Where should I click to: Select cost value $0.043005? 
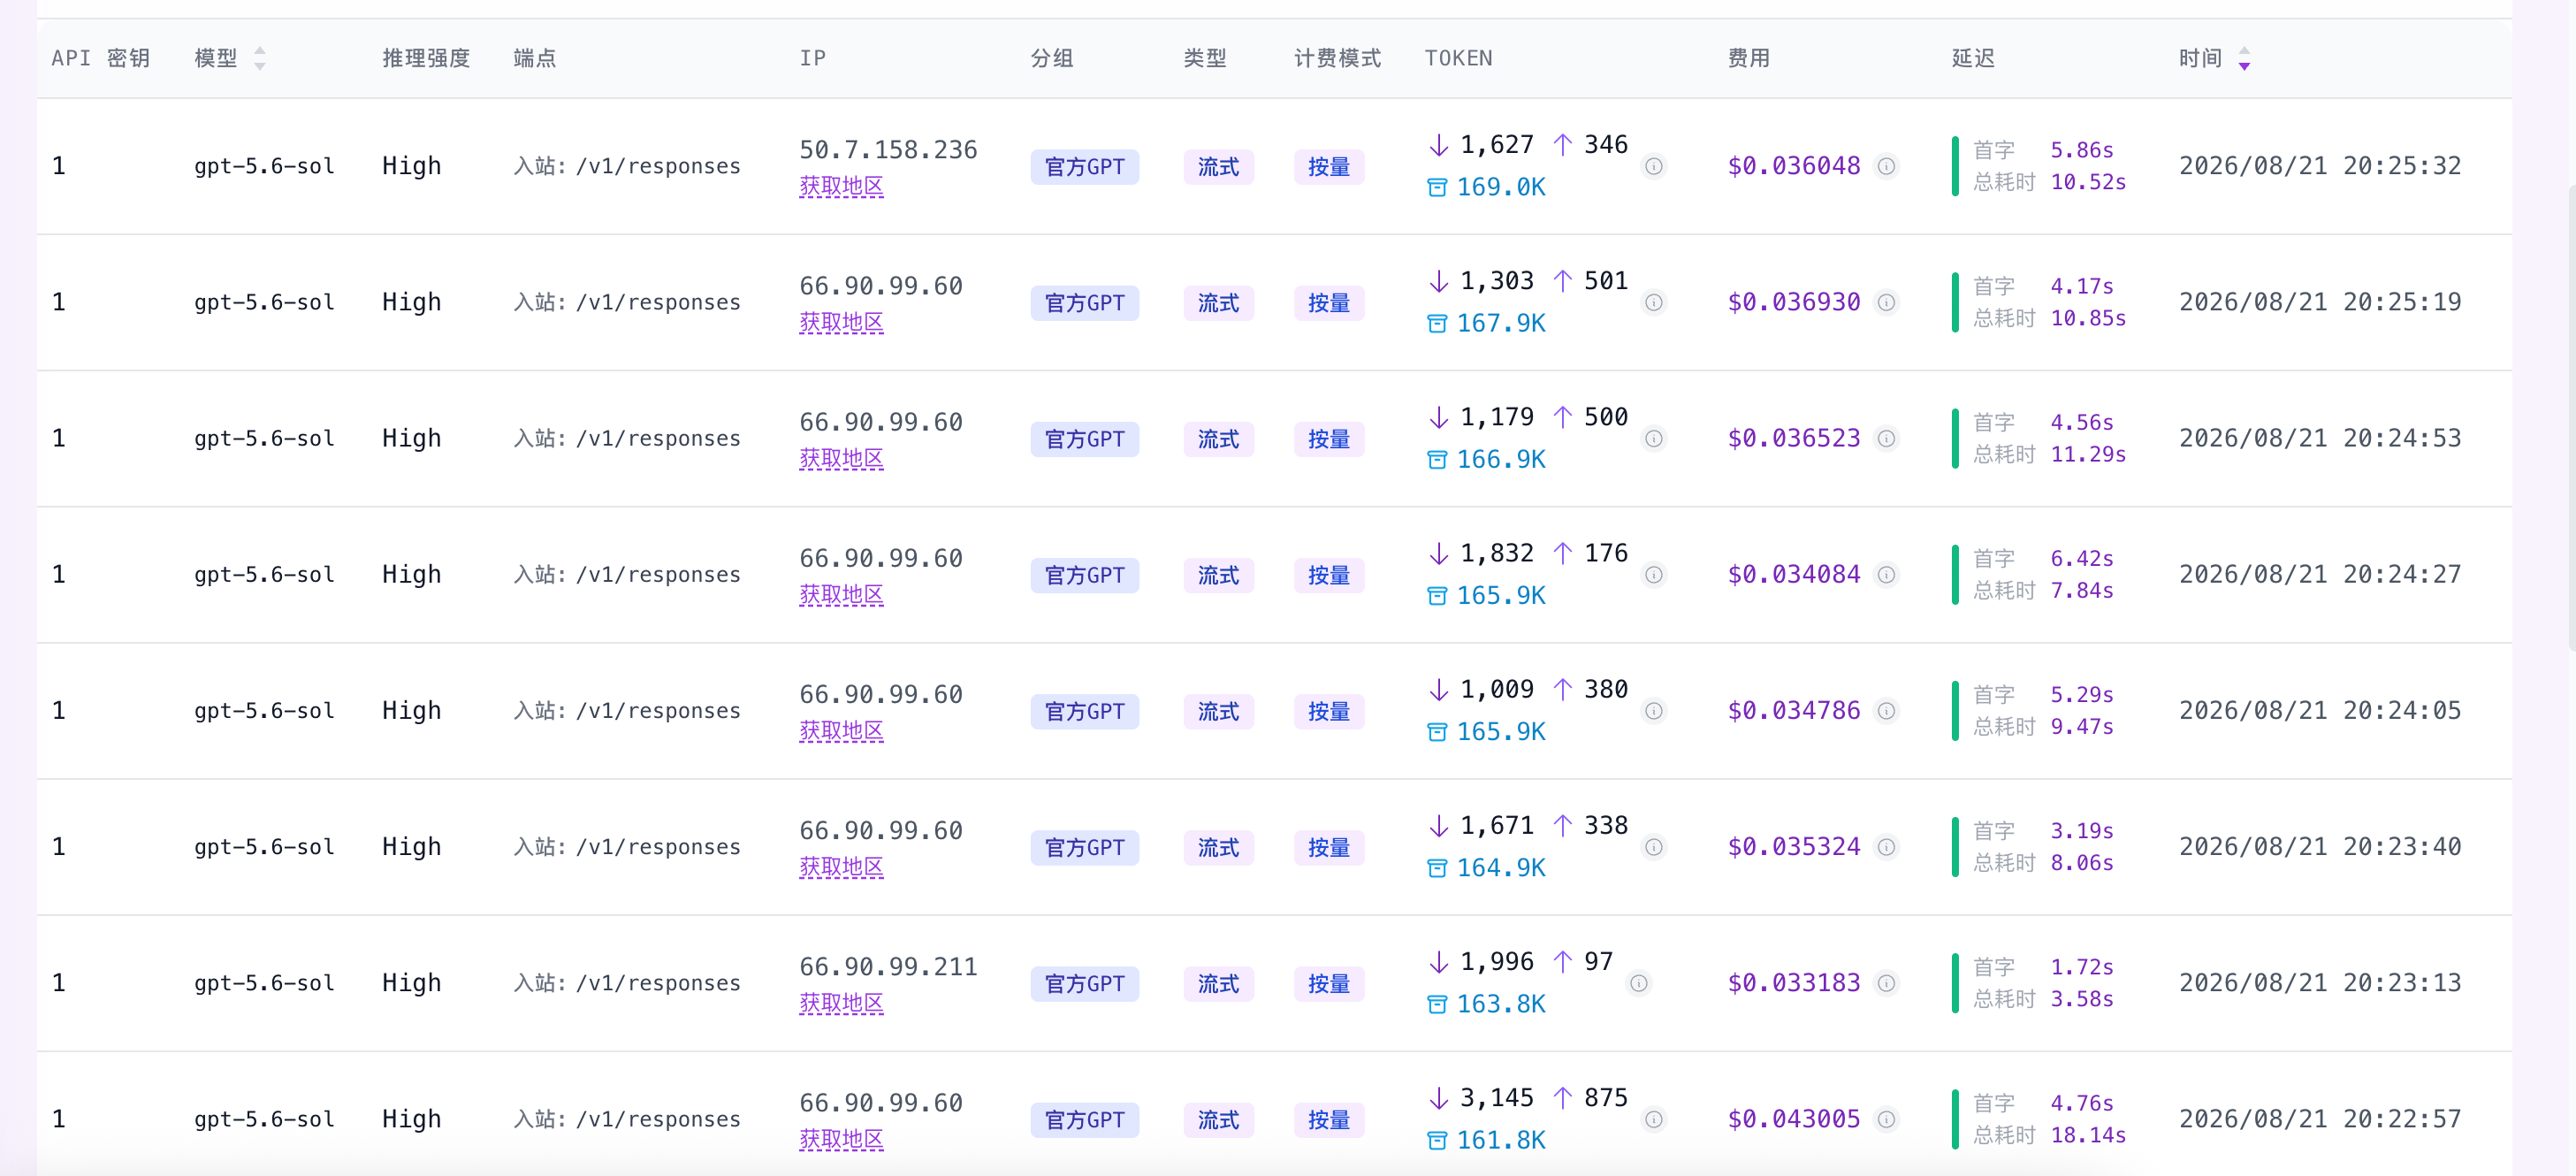(x=1794, y=1118)
